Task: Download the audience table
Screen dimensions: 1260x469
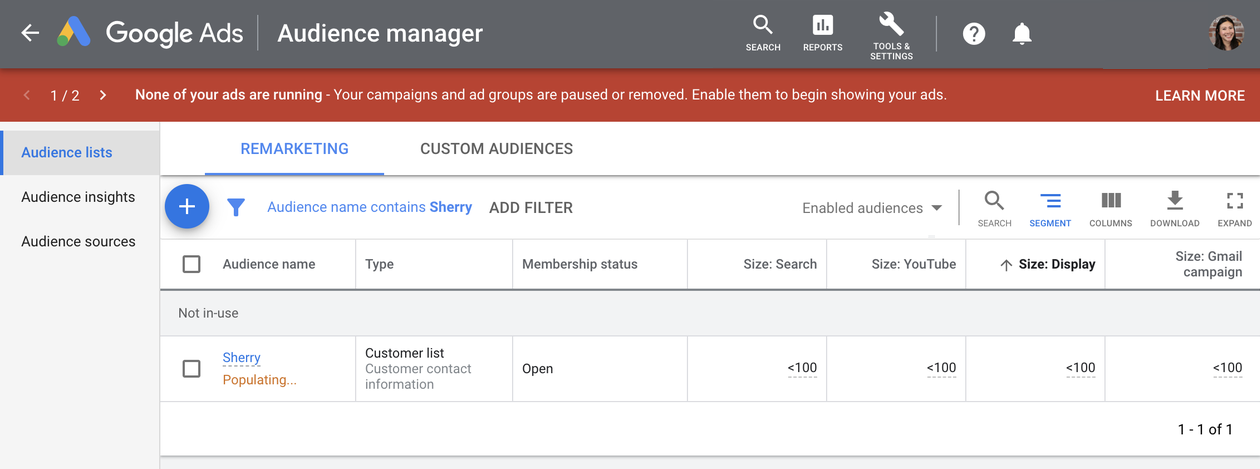Action: coord(1174,208)
